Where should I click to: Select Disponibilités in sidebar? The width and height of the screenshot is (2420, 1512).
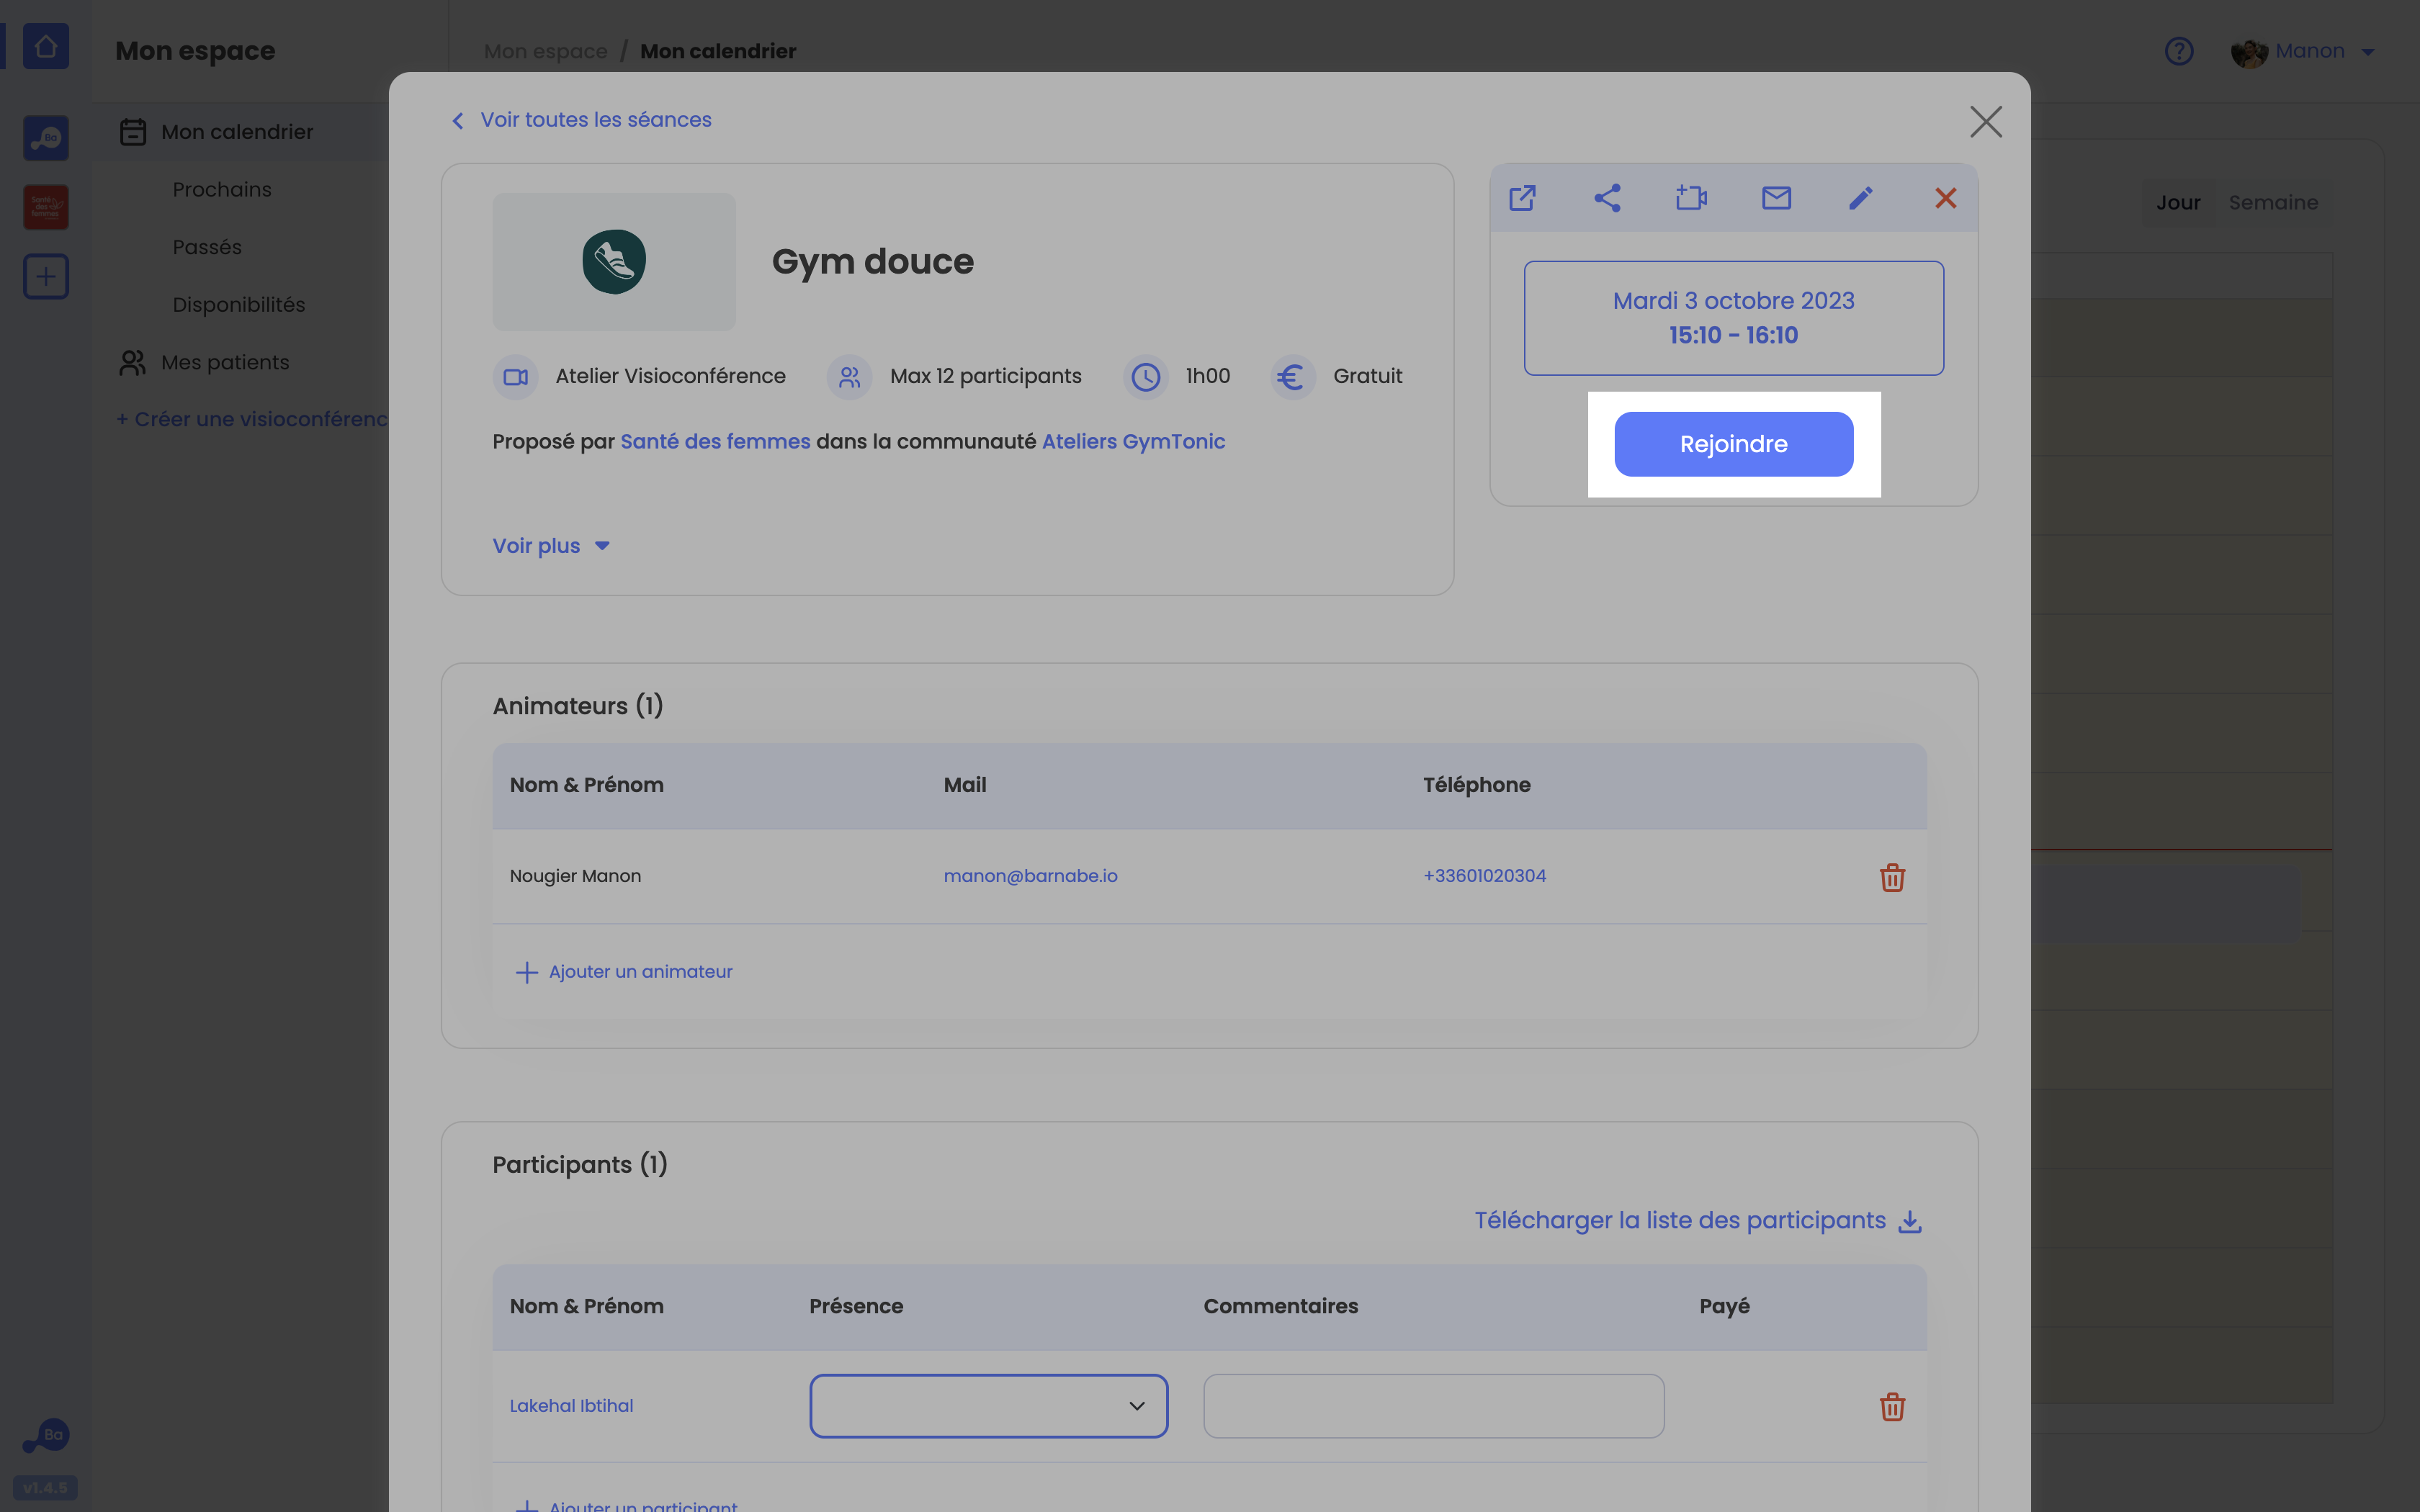tap(239, 305)
